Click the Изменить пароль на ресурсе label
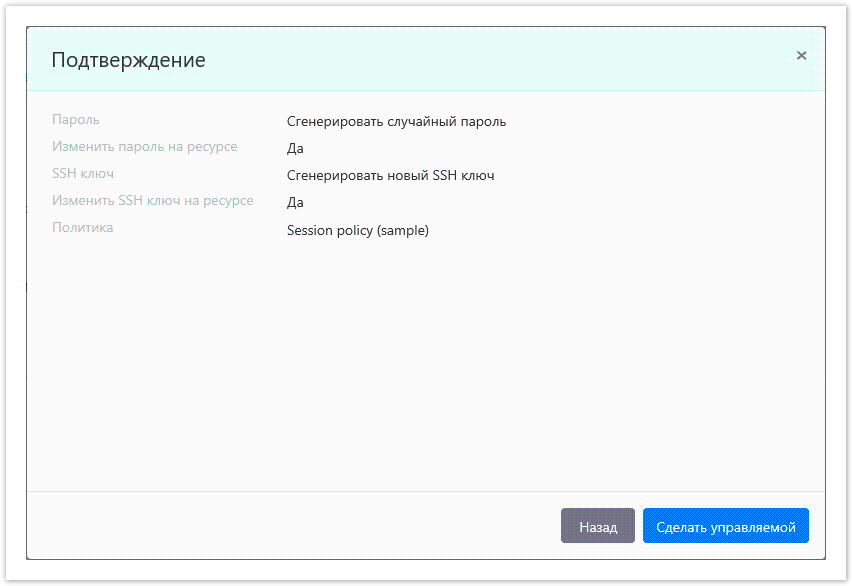This screenshot has width=852, height=586. pyautogui.click(x=145, y=147)
